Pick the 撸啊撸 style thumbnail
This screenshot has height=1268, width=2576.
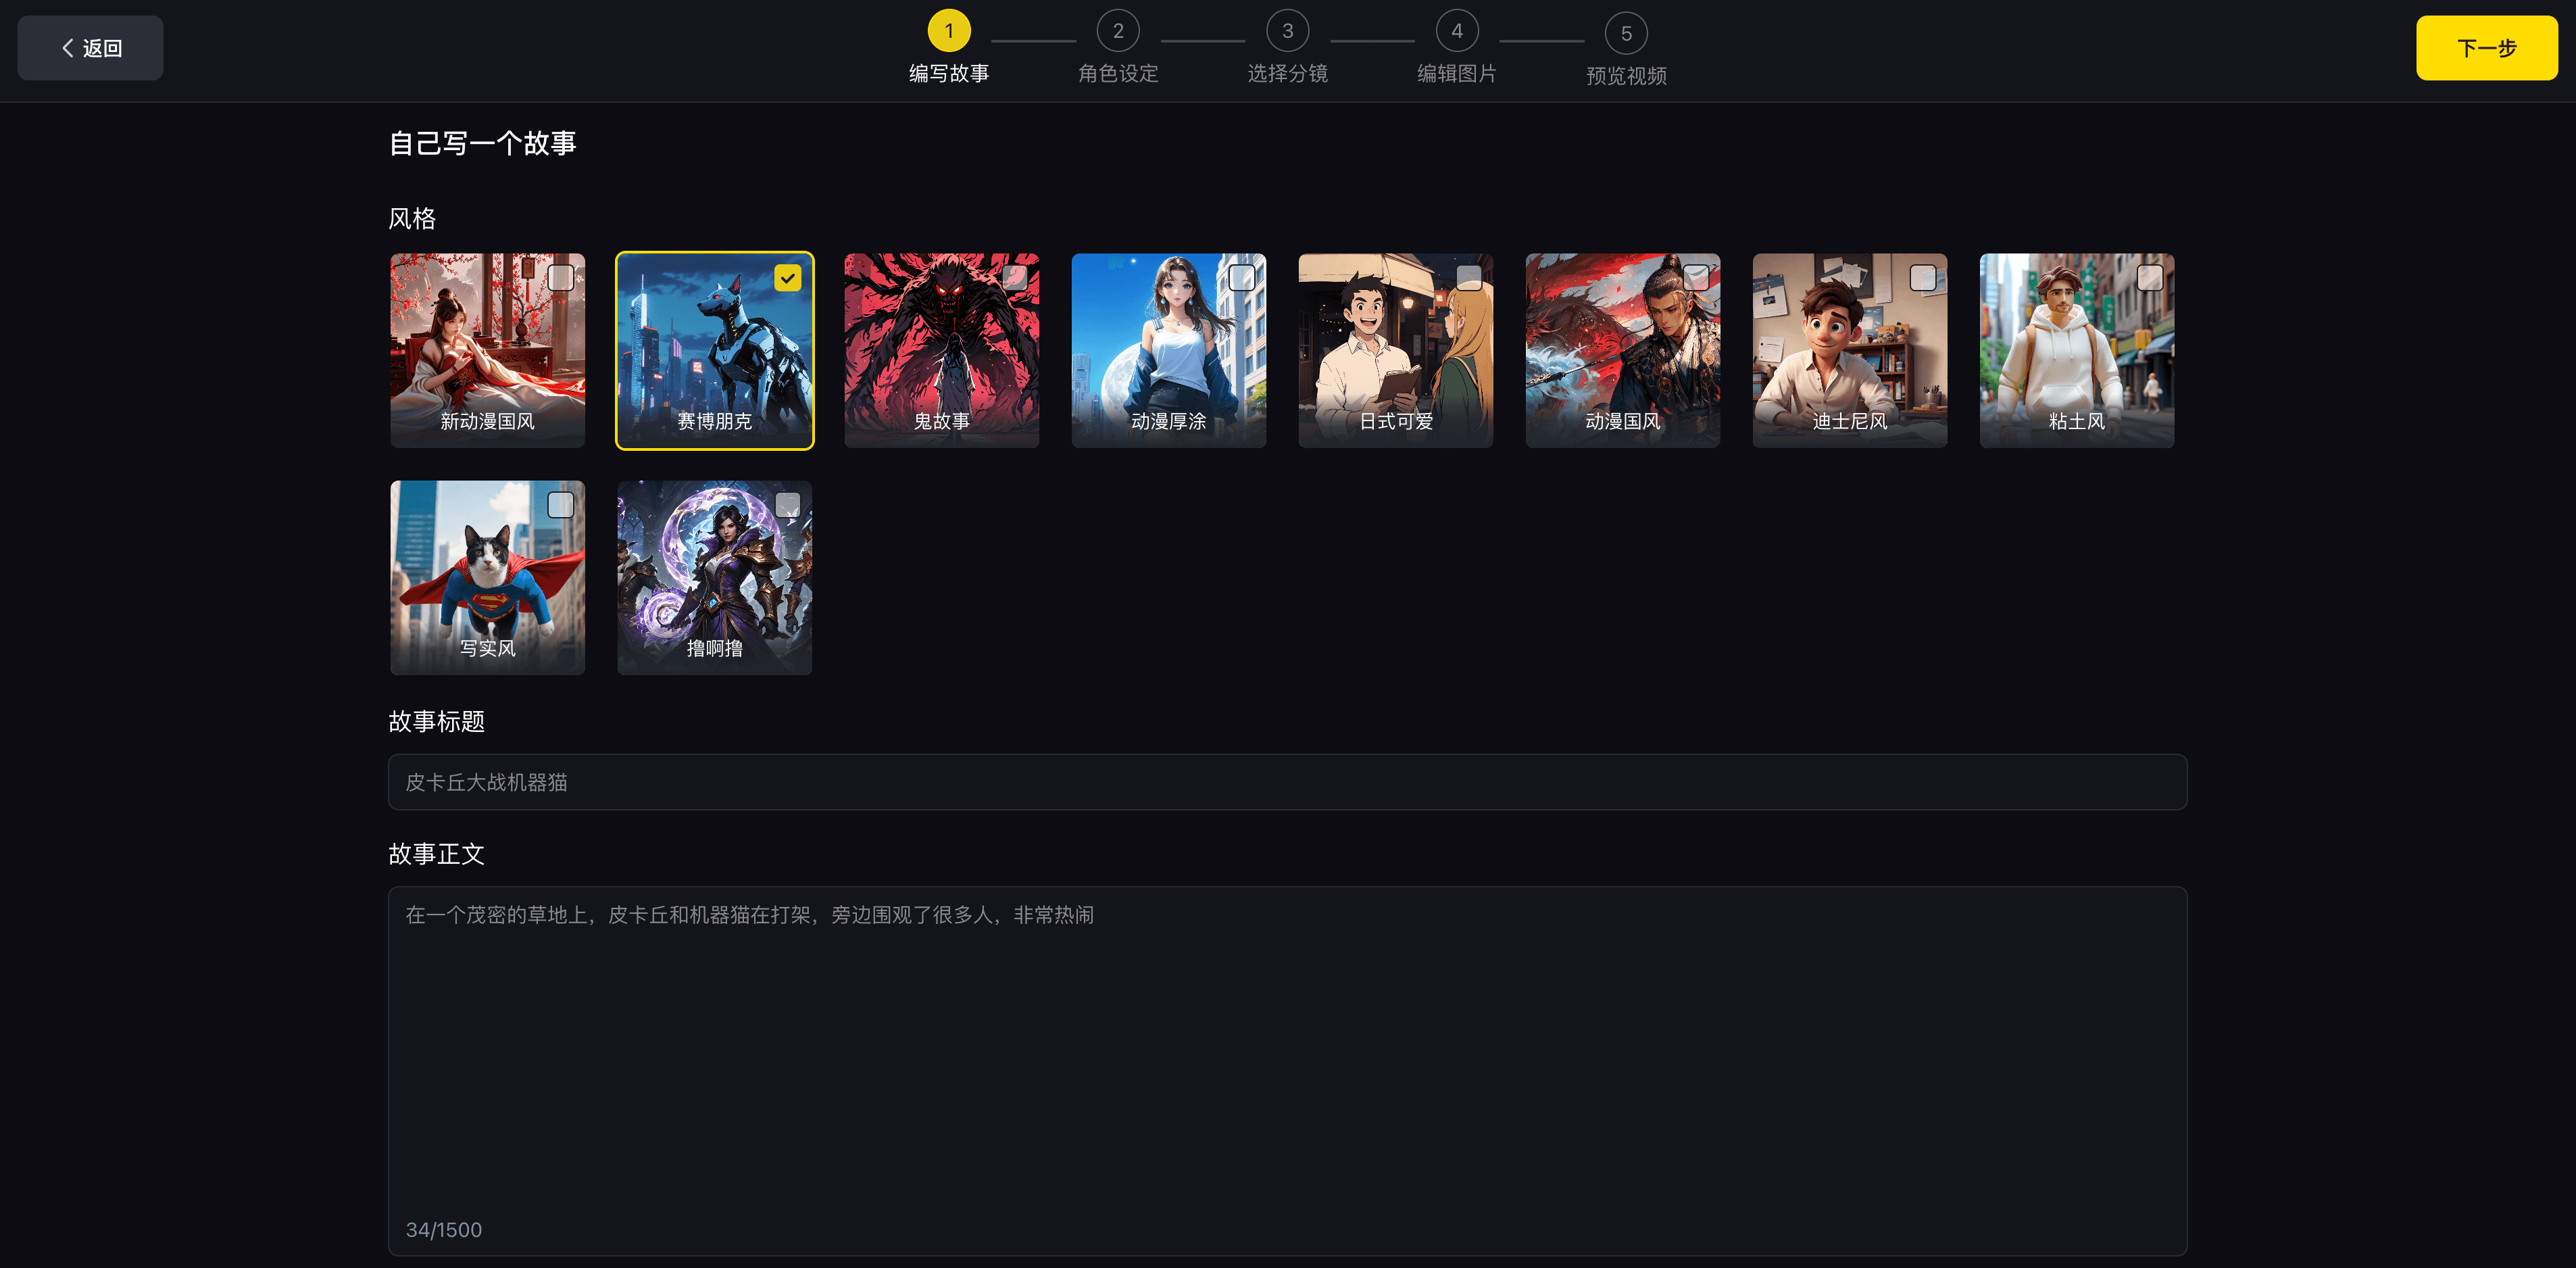[x=714, y=577]
